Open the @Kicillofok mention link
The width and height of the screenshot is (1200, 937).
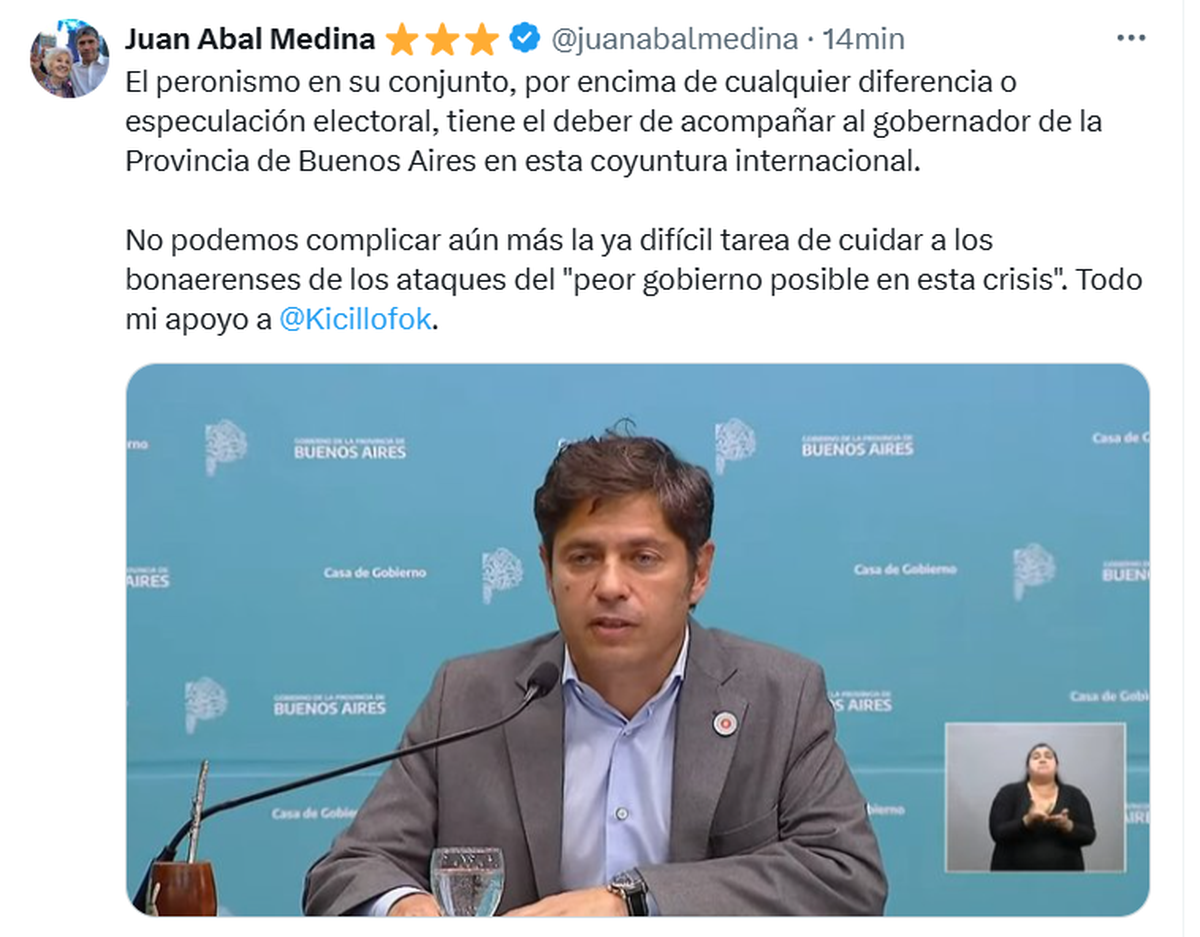[x=355, y=322]
